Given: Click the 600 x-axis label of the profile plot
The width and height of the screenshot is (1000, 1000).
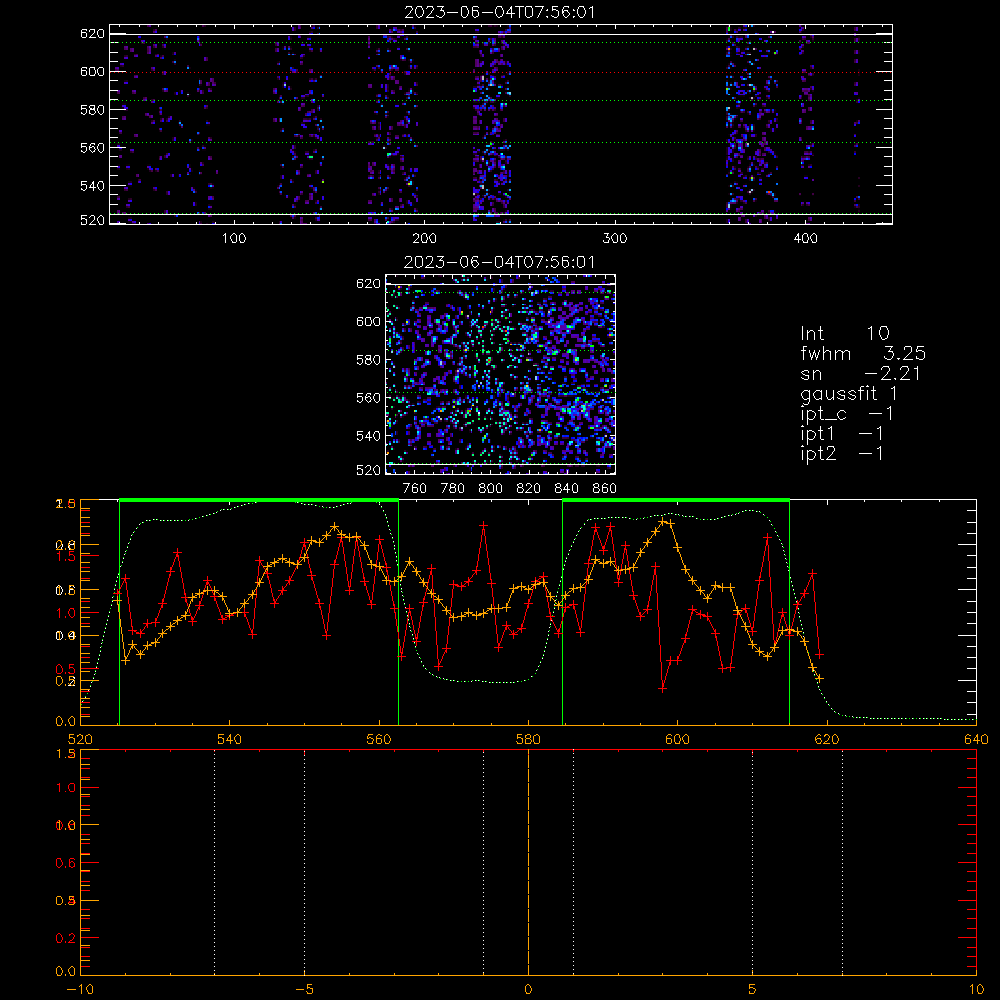Looking at the screenshot, I should click(678, 739).
